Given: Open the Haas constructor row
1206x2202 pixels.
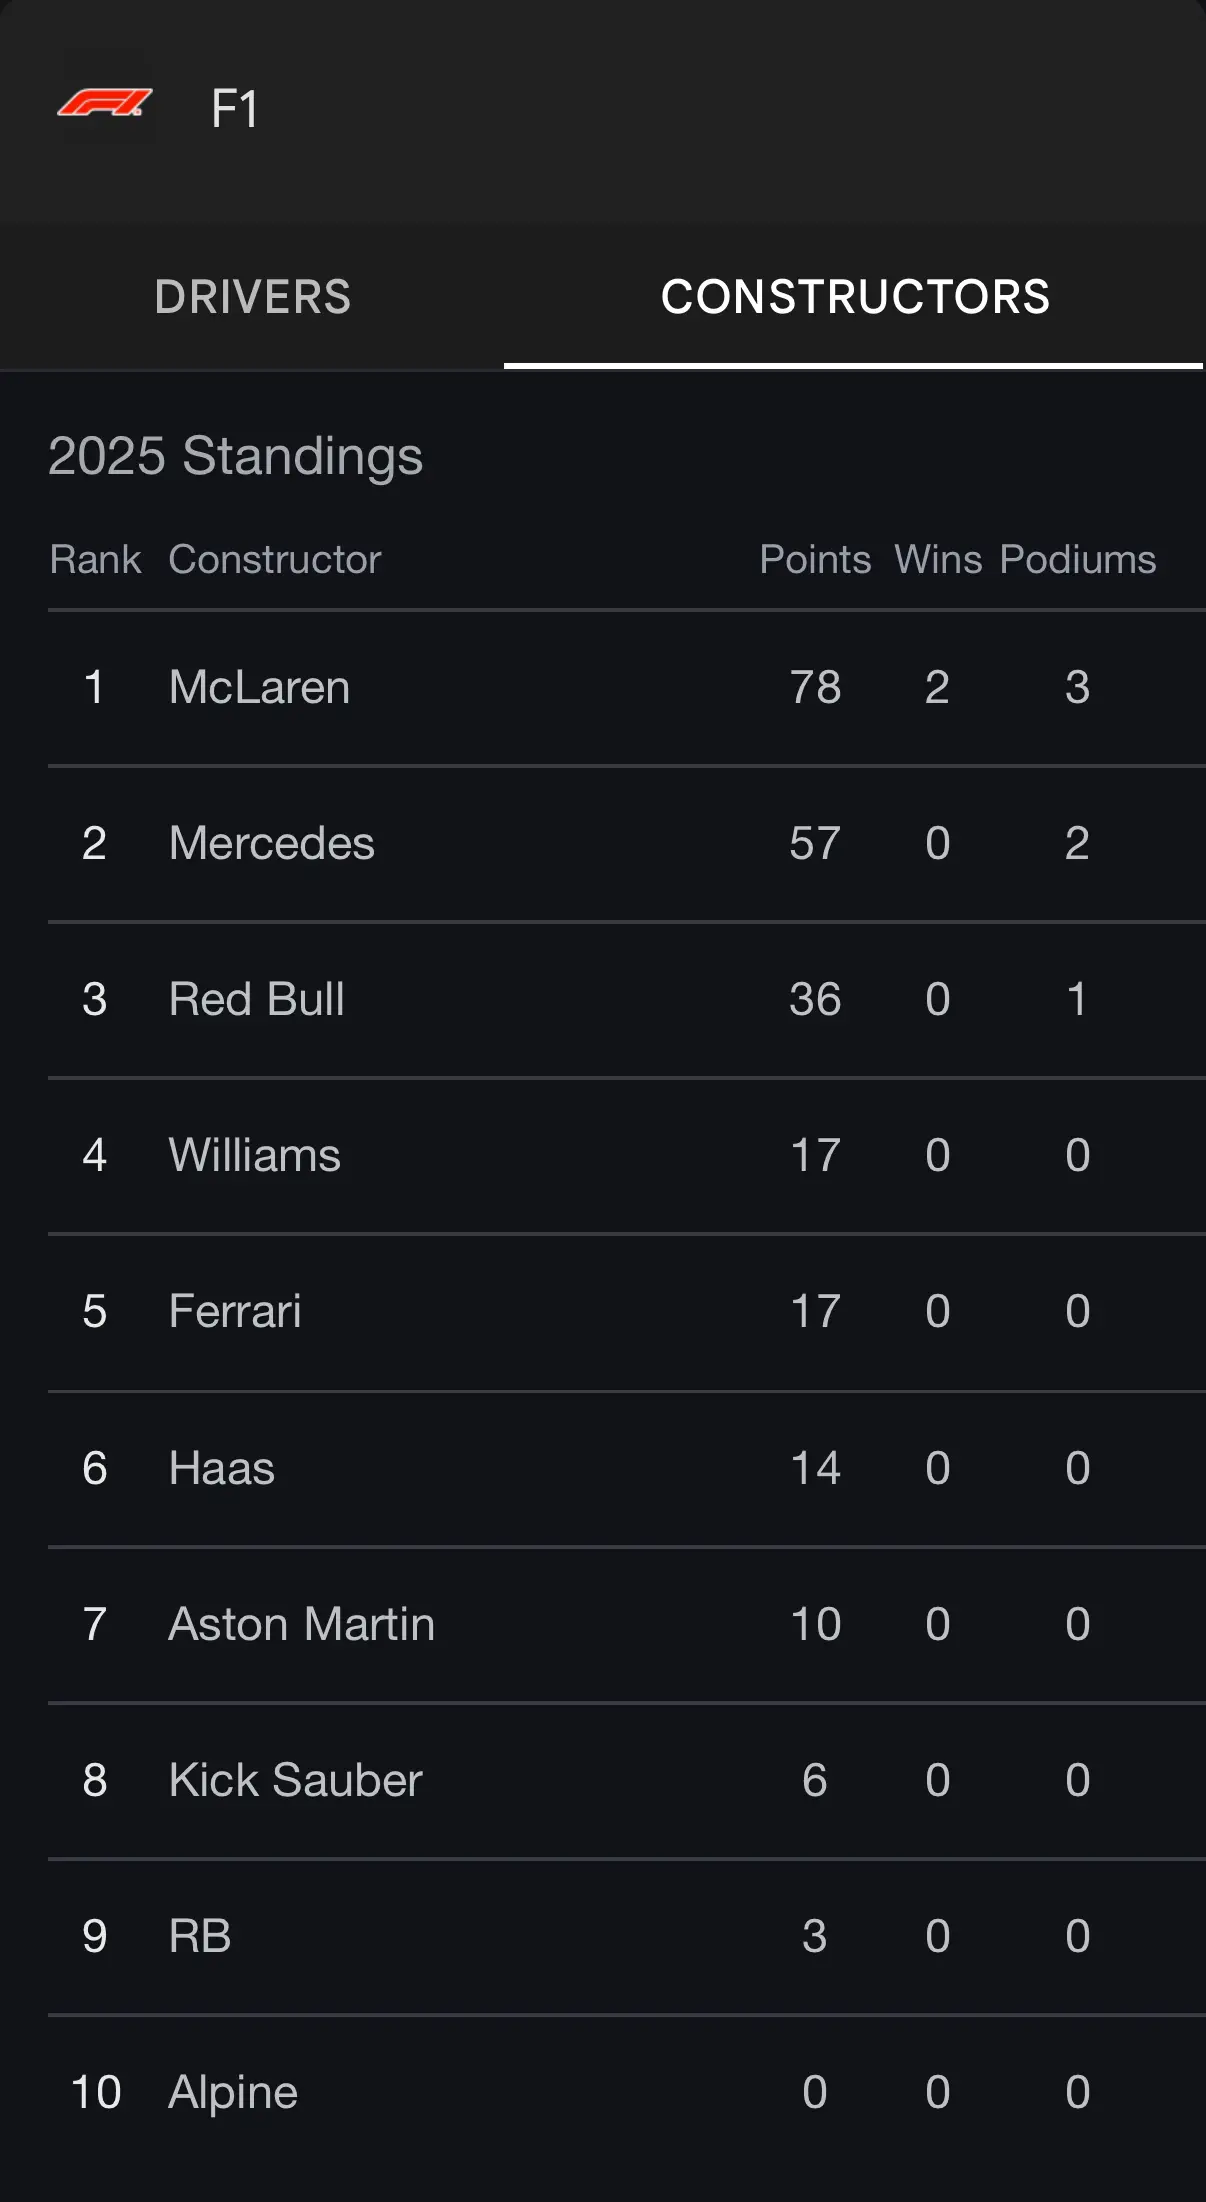Looking at the screenshot, I should 627,1469.
